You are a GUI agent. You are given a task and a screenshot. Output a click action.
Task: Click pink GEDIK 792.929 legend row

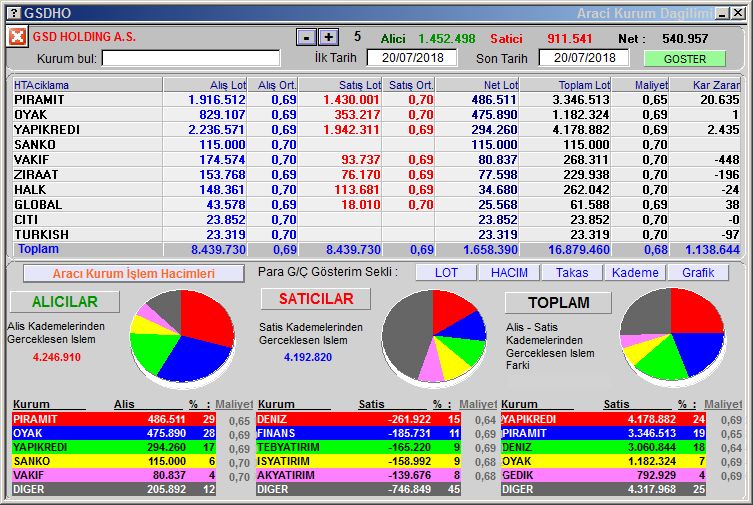(603, 475)
